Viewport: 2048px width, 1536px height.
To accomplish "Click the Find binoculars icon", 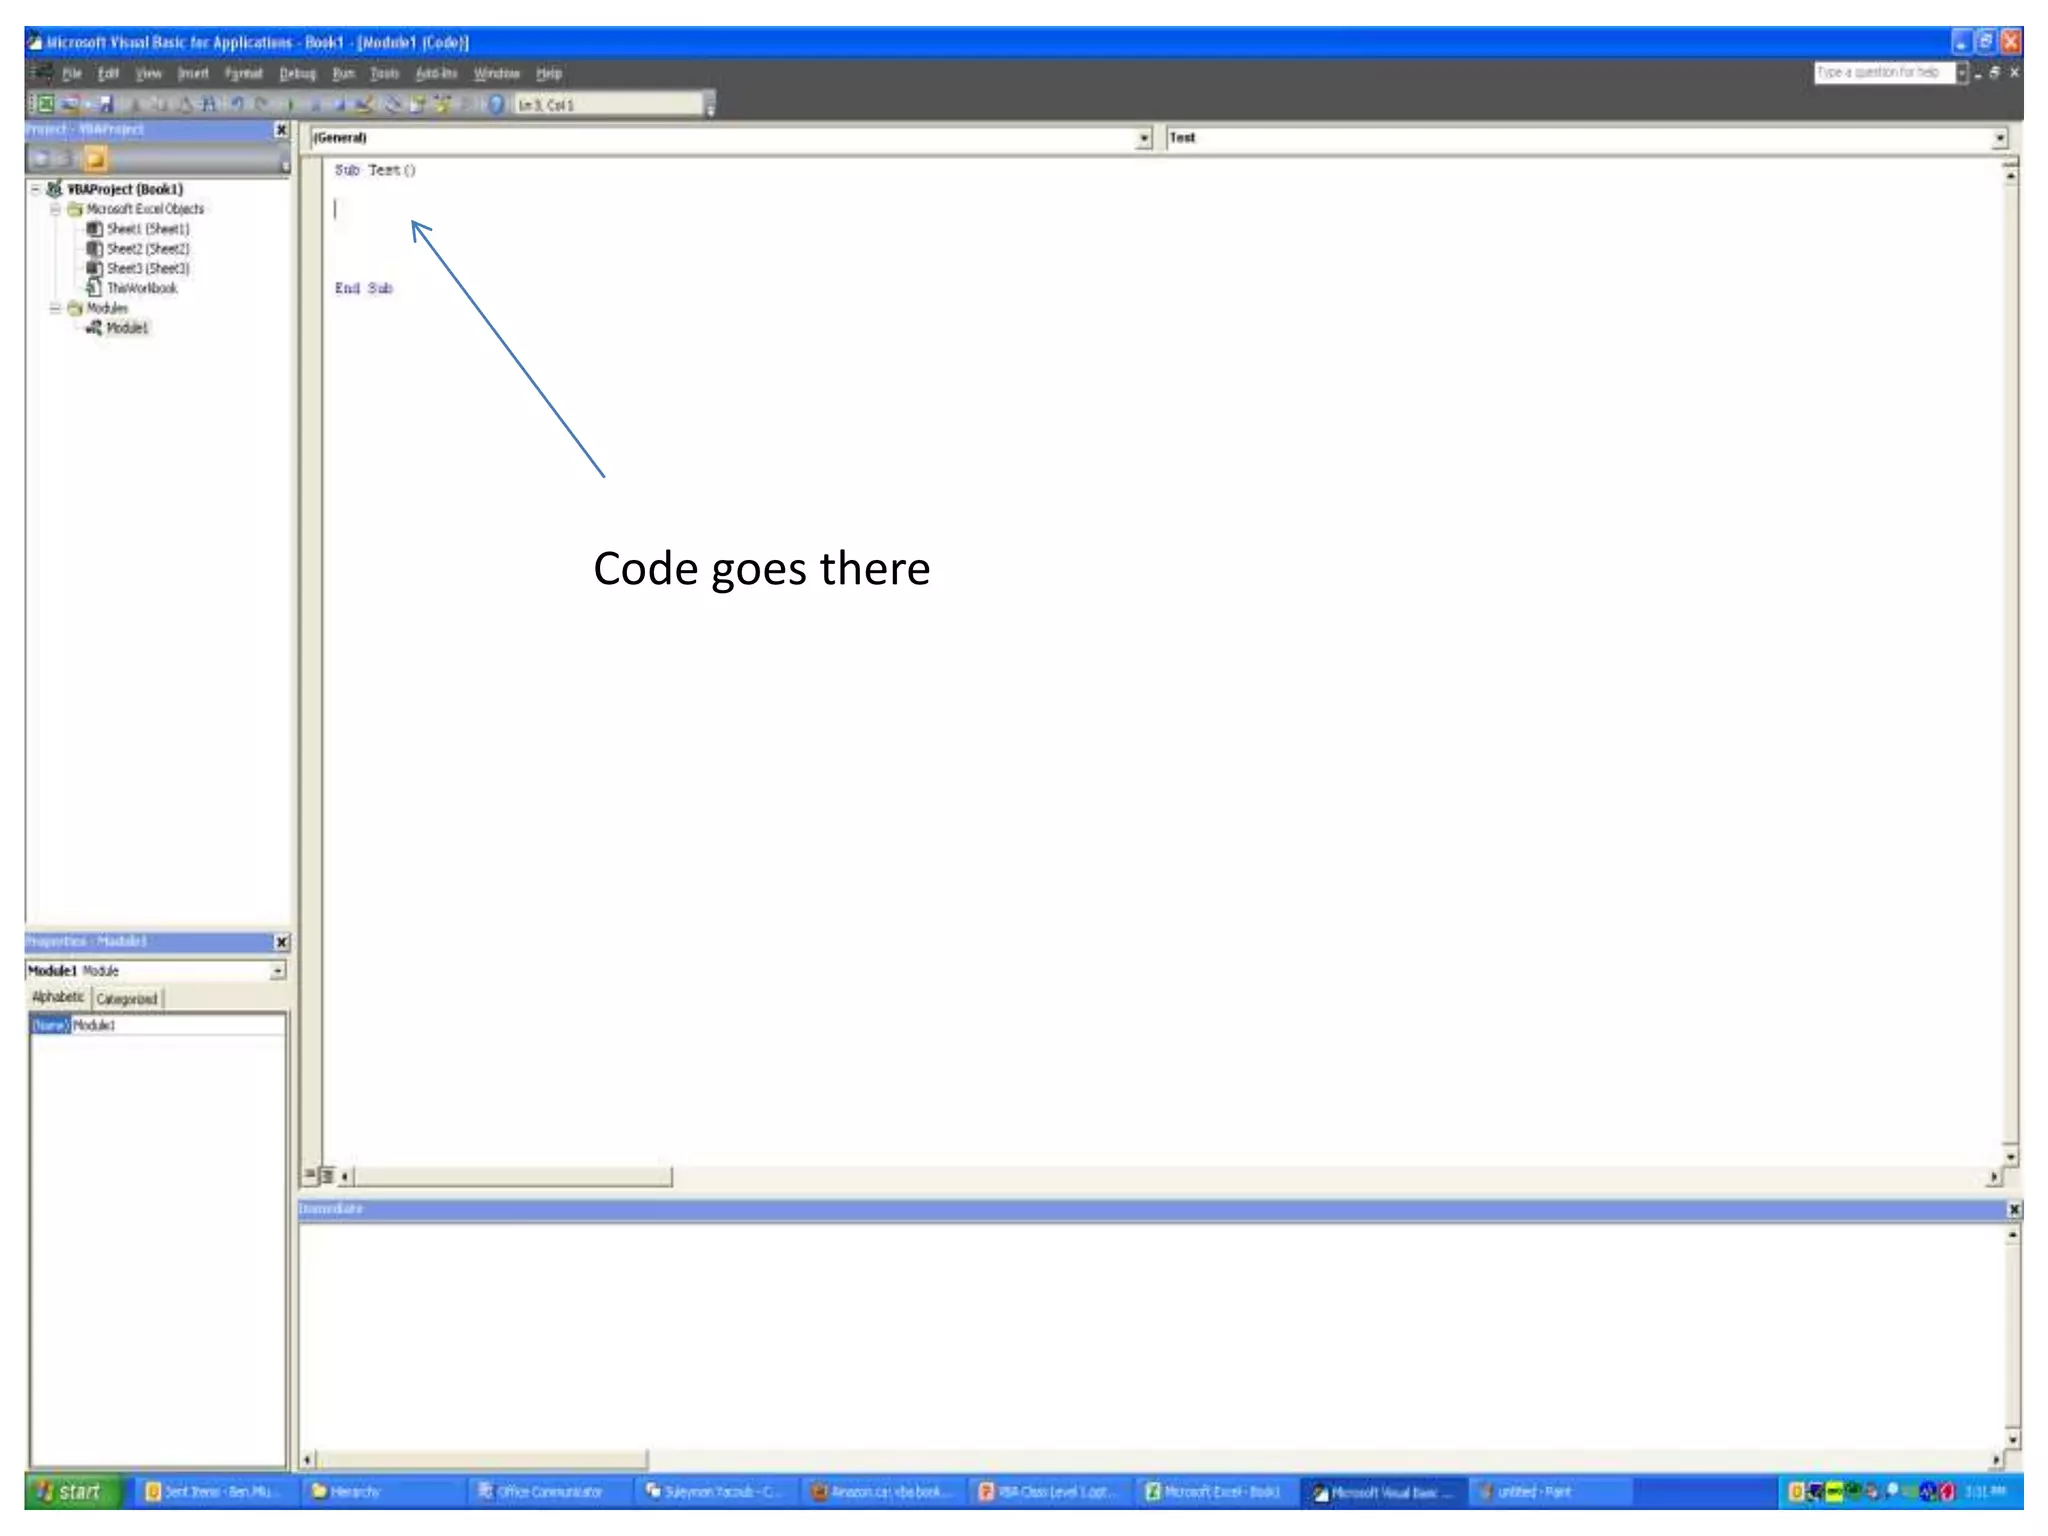I will click(208, 104).
